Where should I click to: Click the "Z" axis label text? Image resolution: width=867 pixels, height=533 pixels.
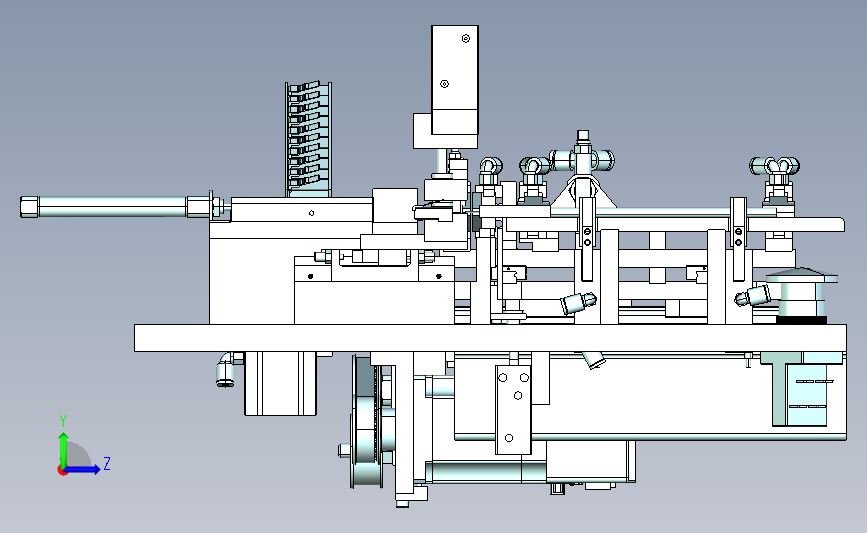(x=107, y=463)
